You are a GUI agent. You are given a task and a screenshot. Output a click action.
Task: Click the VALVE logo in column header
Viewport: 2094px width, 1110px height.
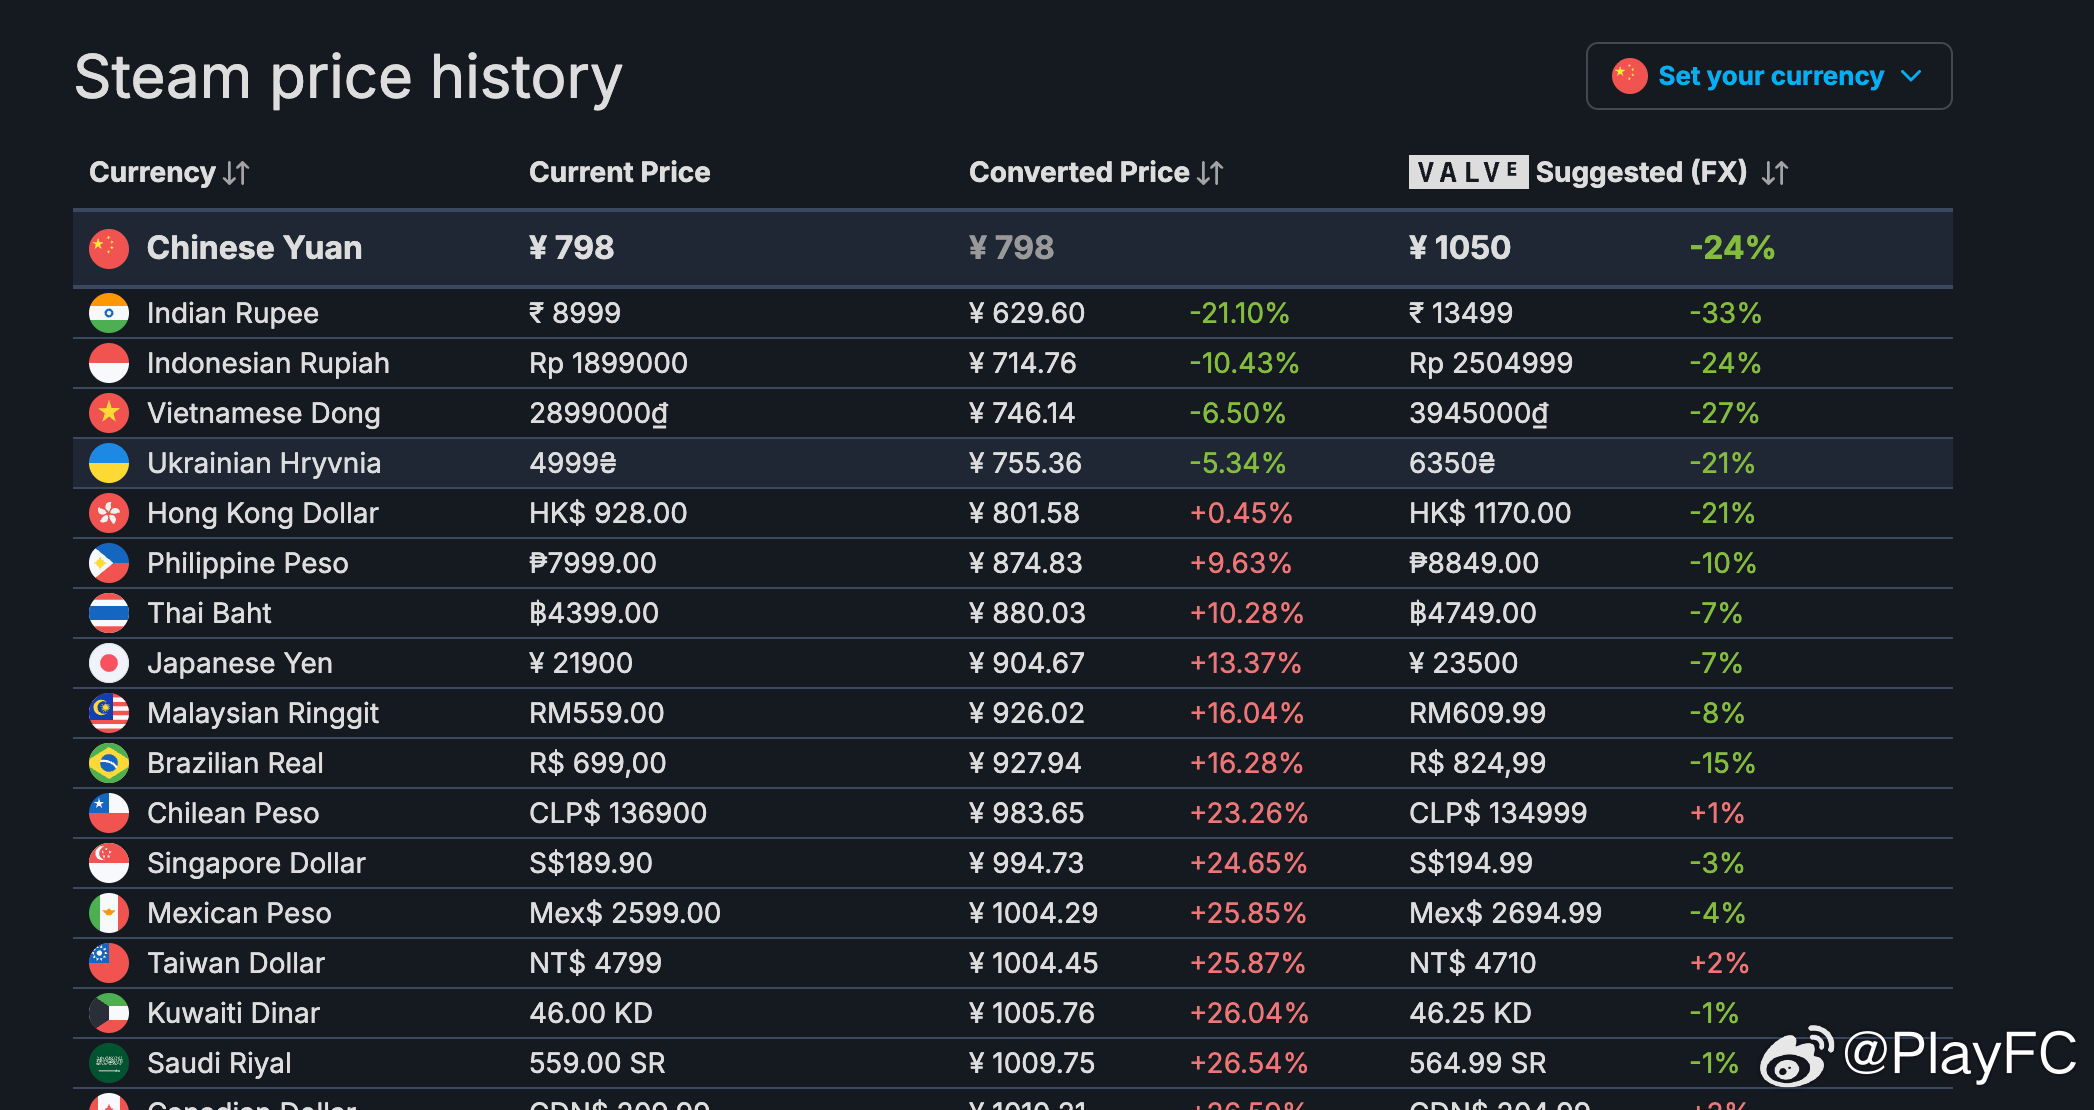click(1468, 172)
